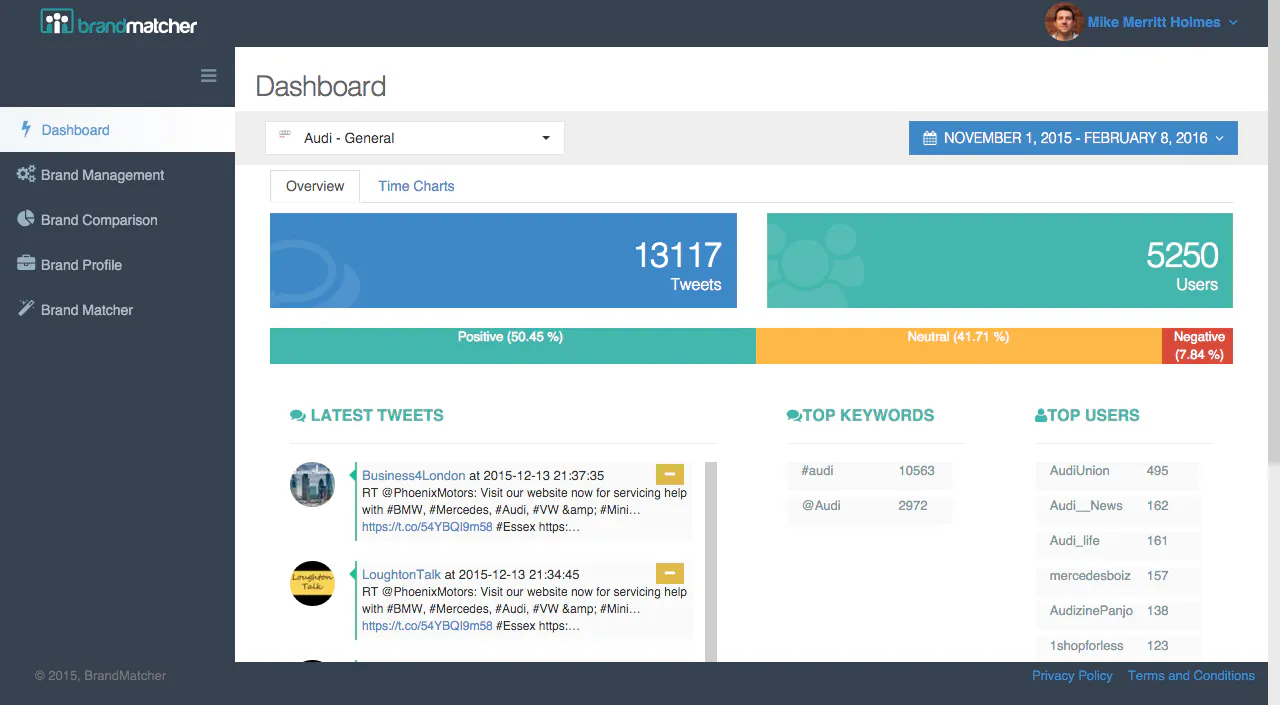Image resolution: width=1280 pixels, height=705 pixels.
Task: Click the Dashboard page heading
Action: coord(321,86)
